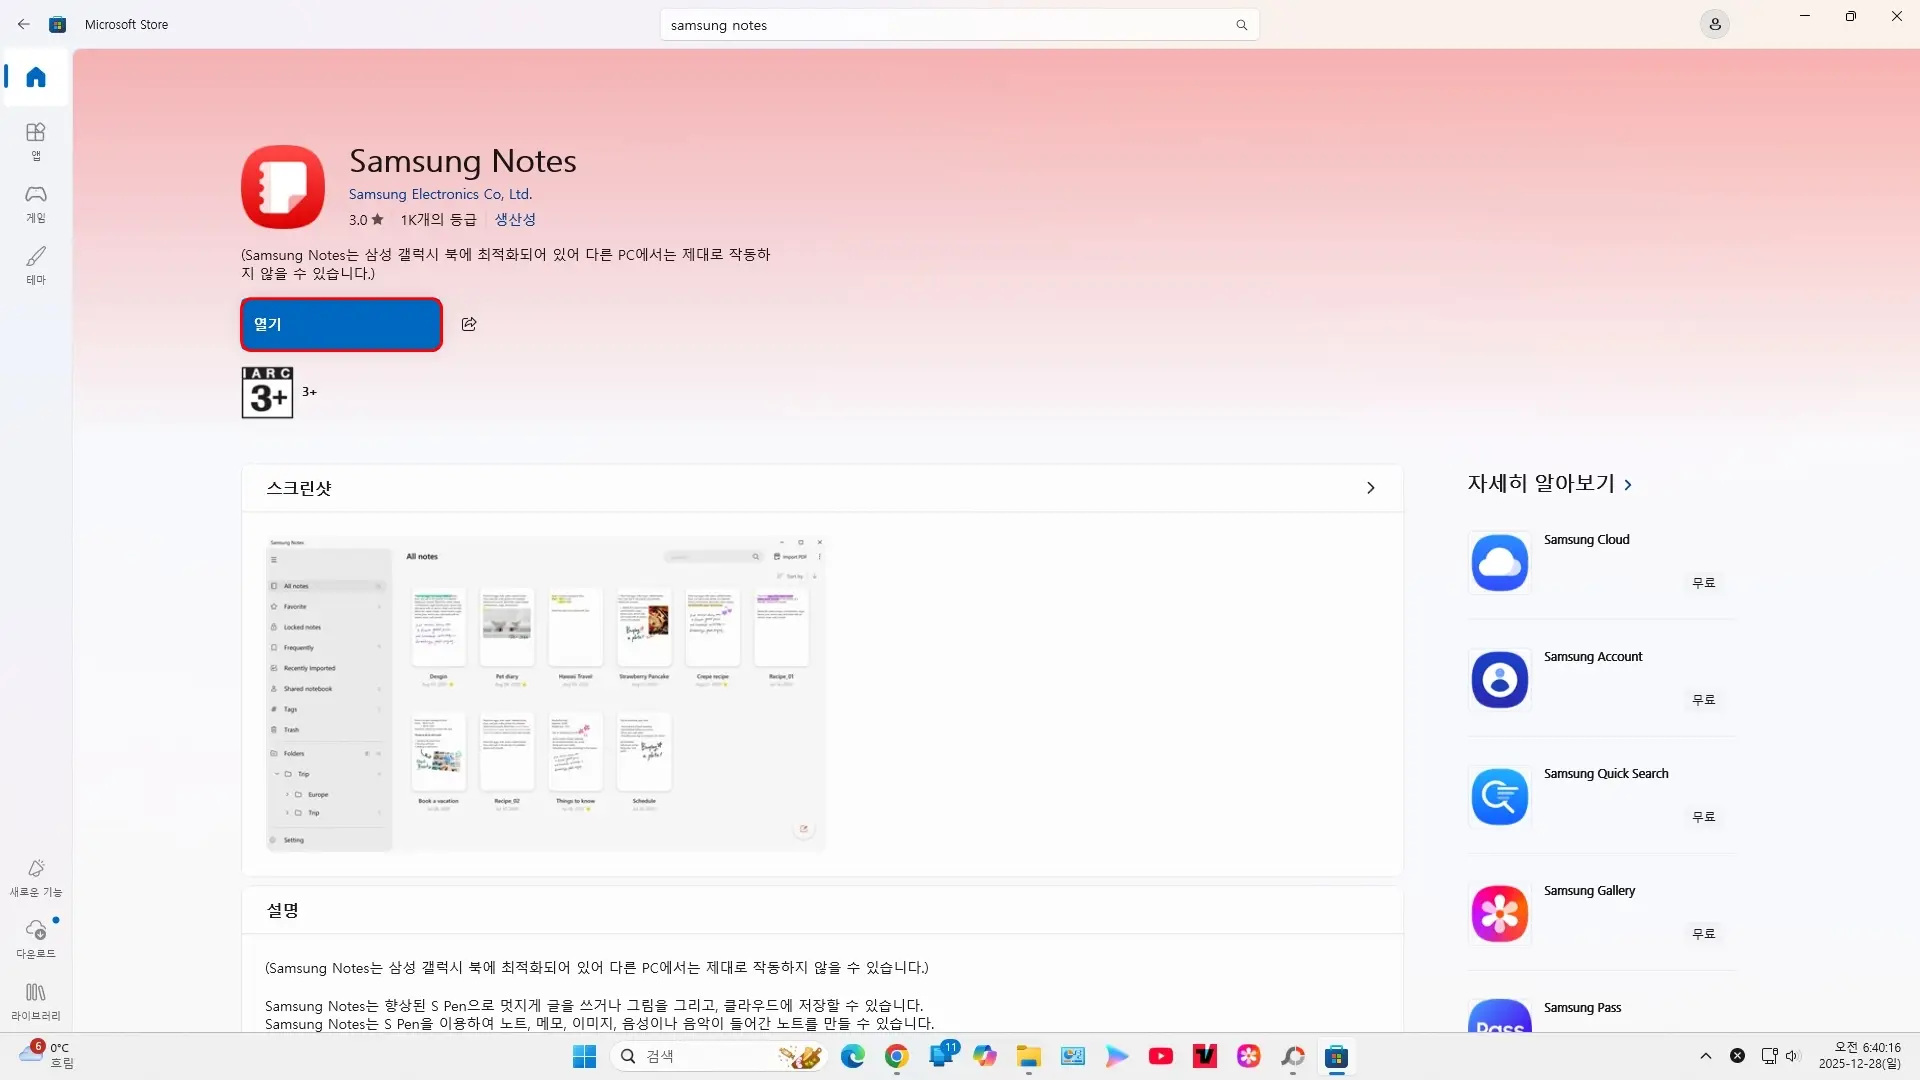The image size is (1920, 1080).
Task: Open the 라이브러리 (Library) sidebar icon
Action: point(35,1000)
